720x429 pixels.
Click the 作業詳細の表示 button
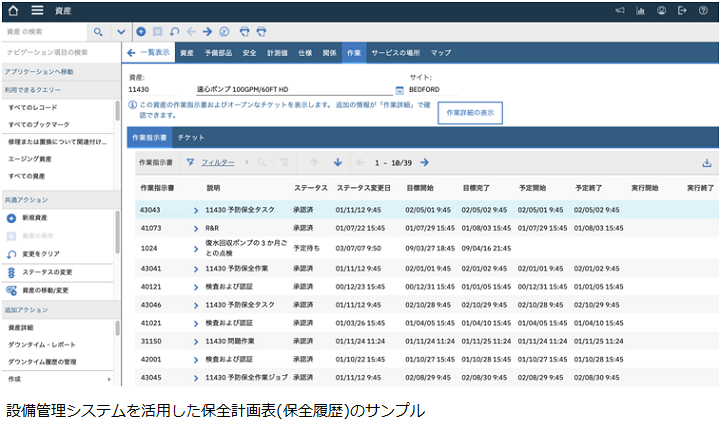click(x=470, y=113)
